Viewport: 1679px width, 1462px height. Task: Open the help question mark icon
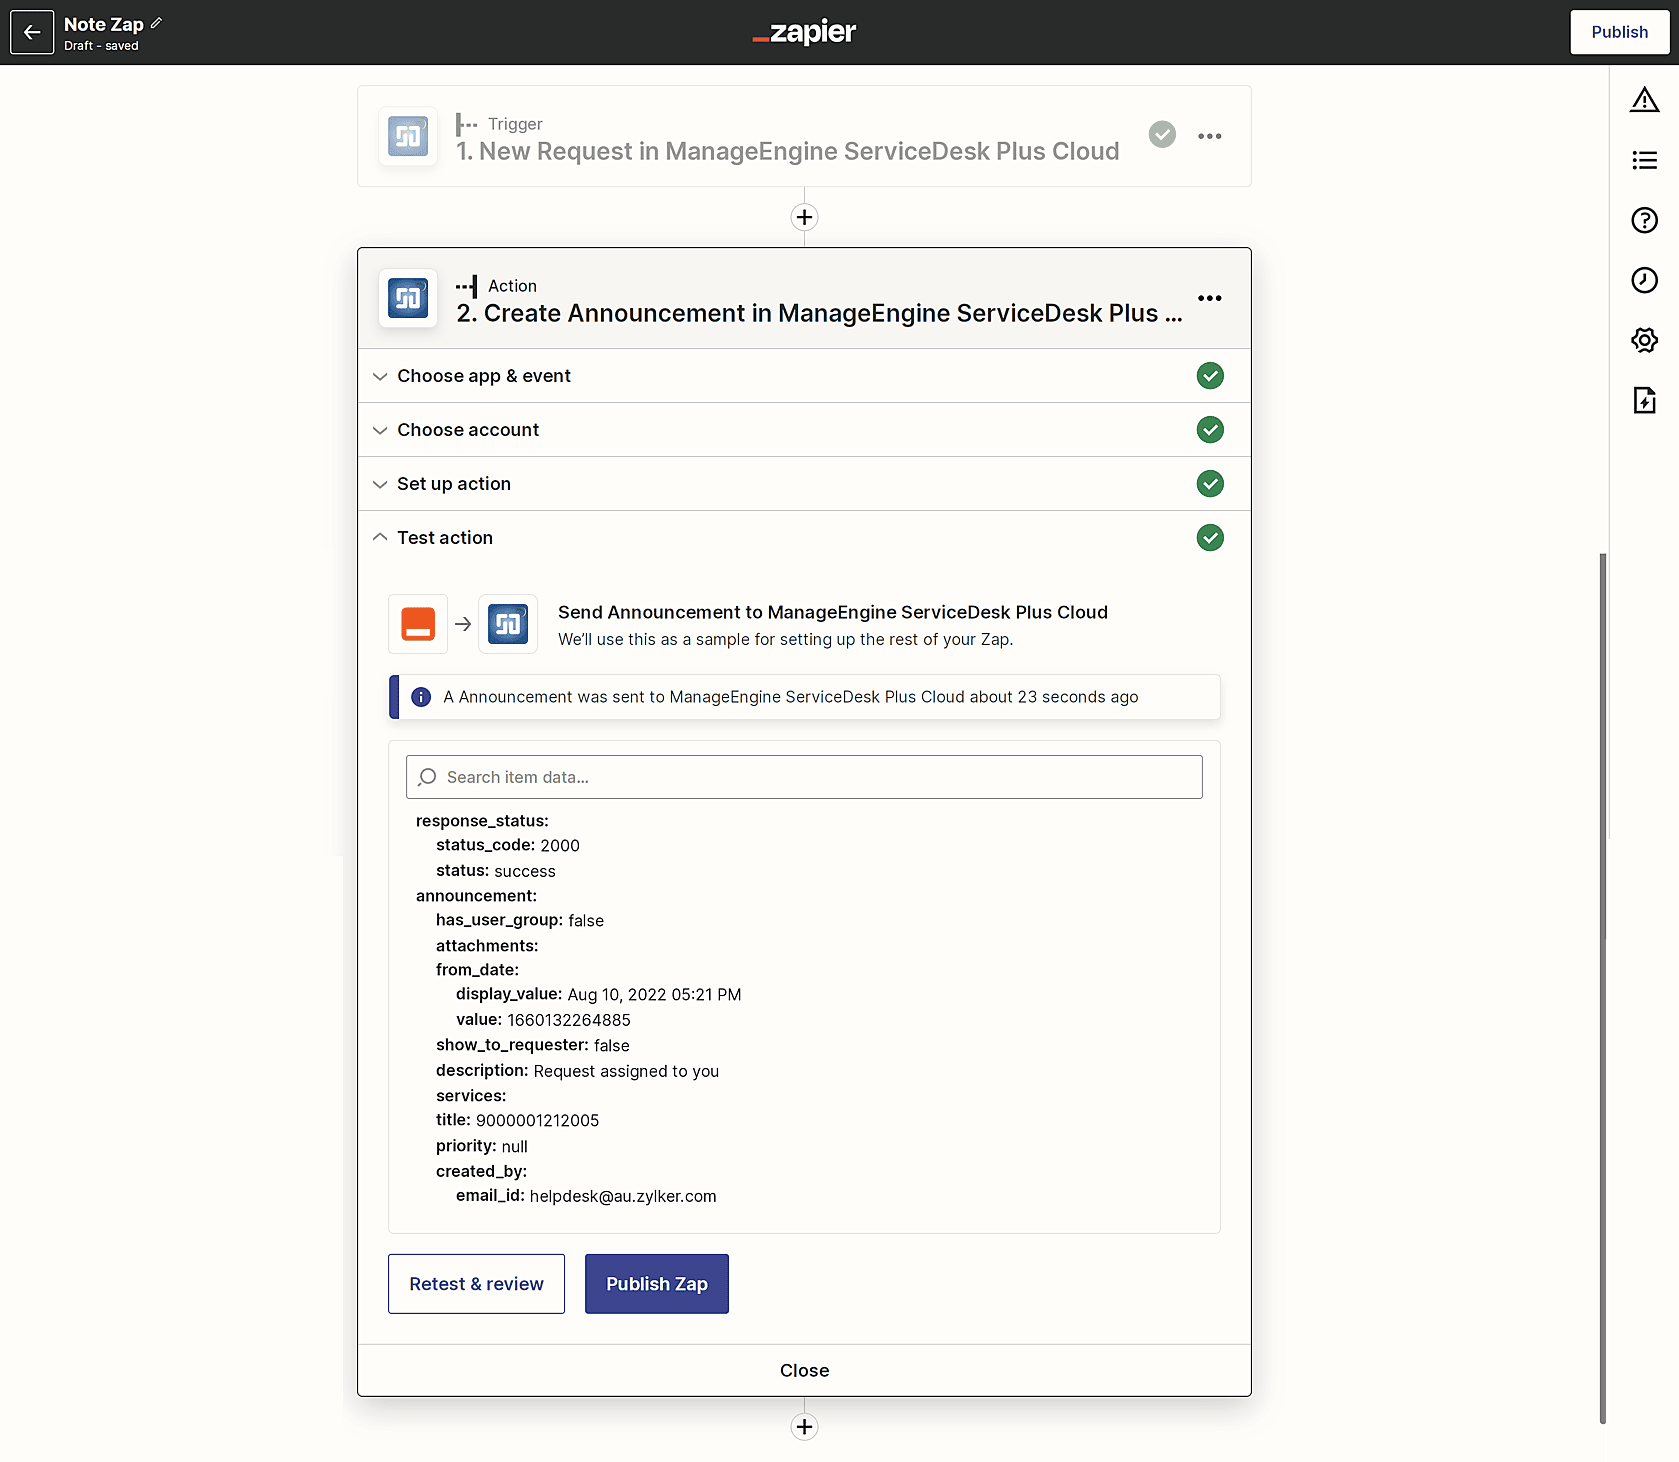[1644, 220]
